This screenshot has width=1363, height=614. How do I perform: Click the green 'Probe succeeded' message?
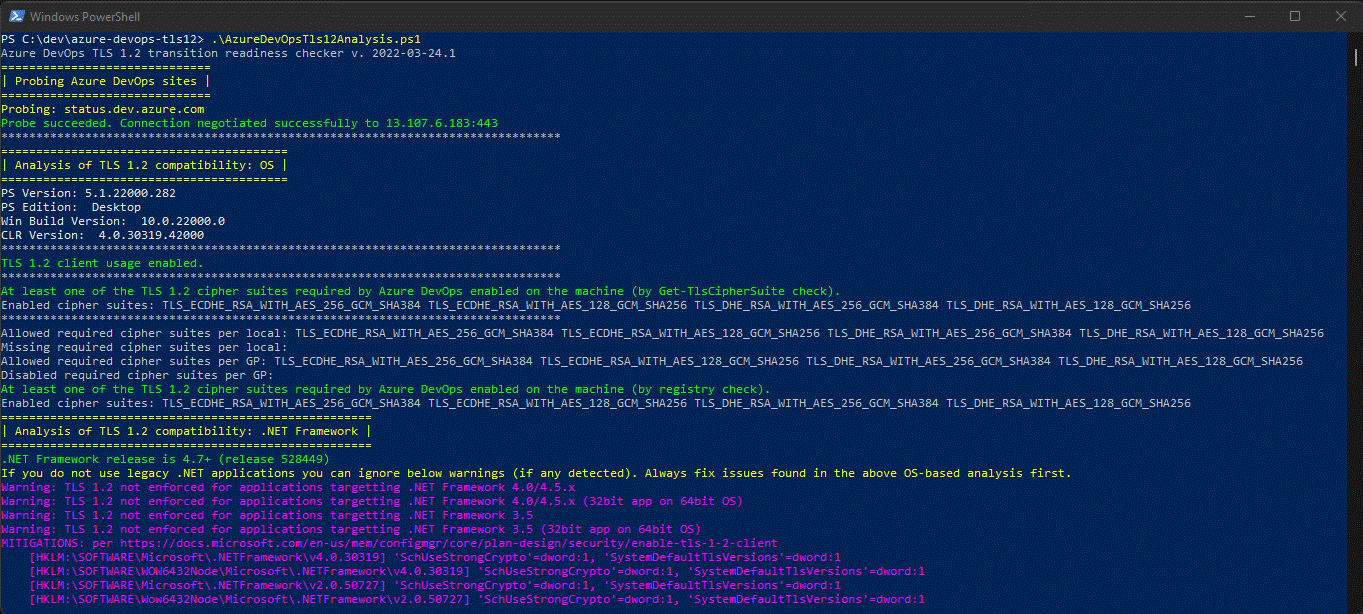250,123
